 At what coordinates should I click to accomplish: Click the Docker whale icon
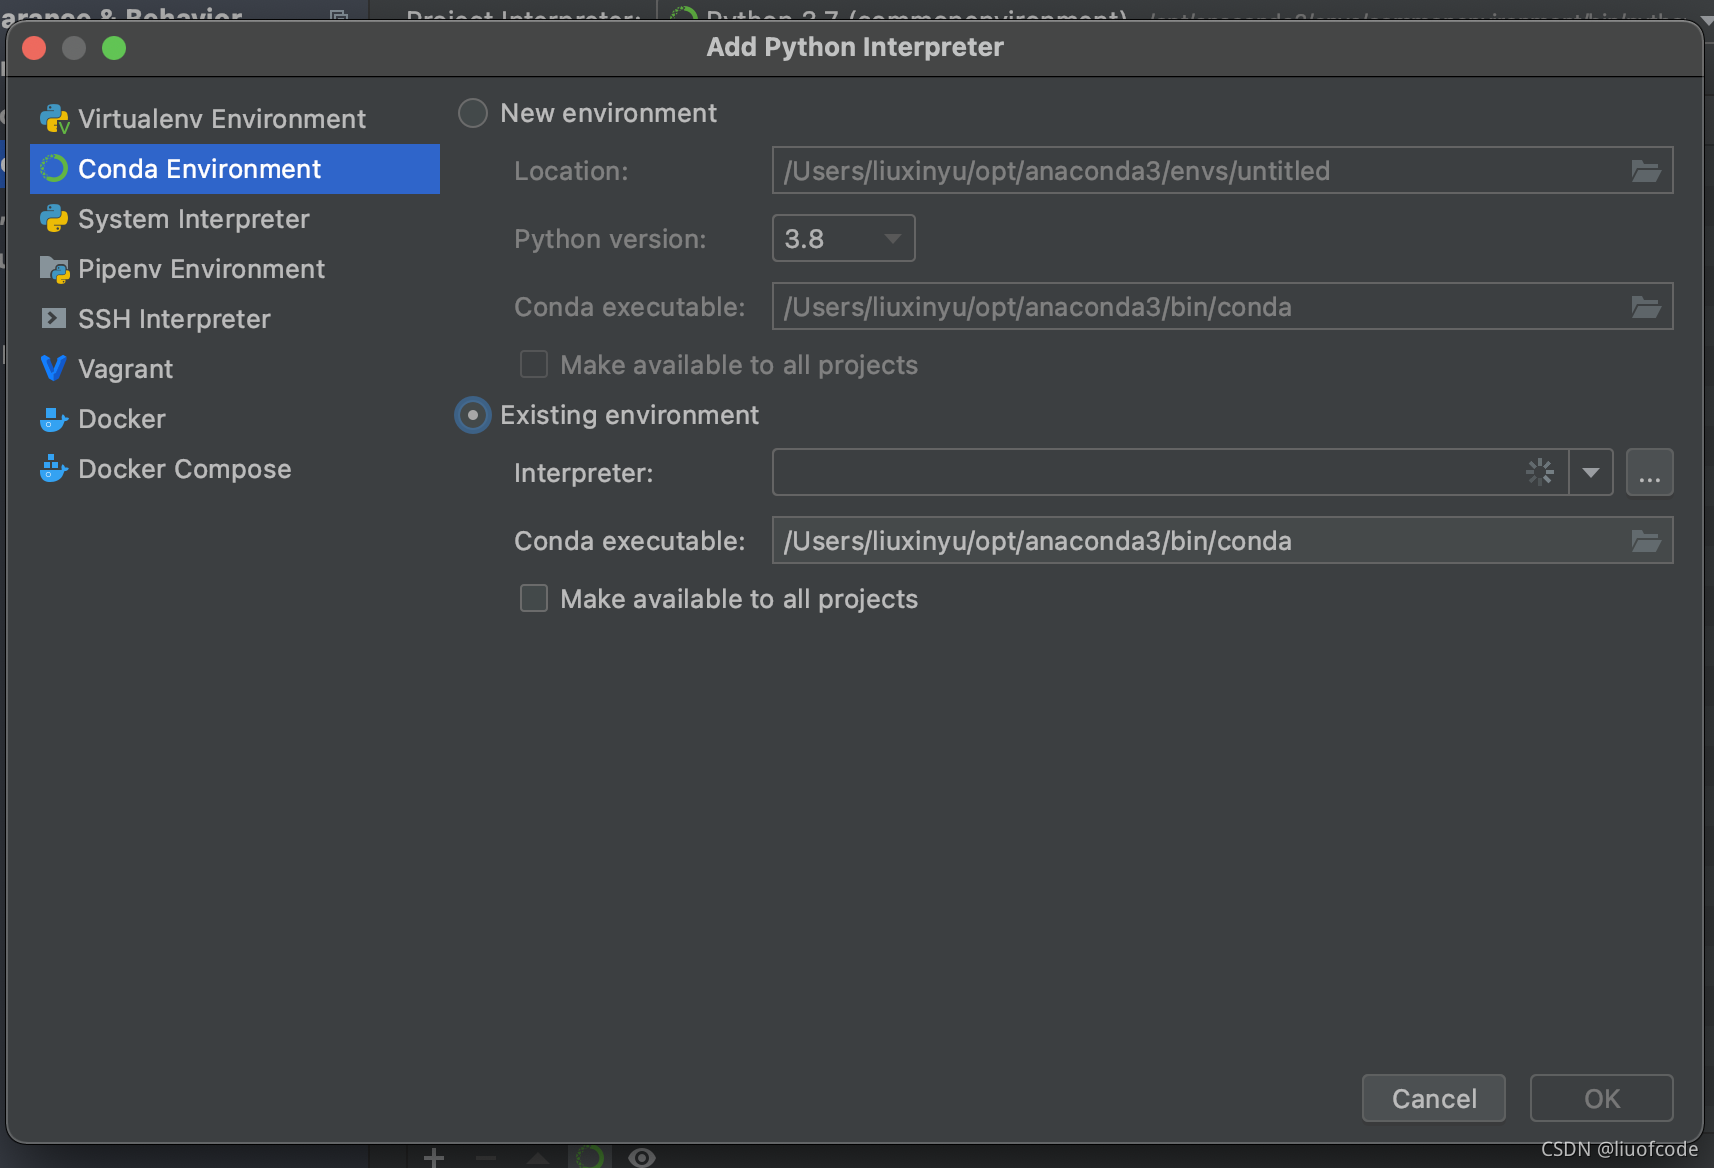pyautogui.click(x=54, y=419)
